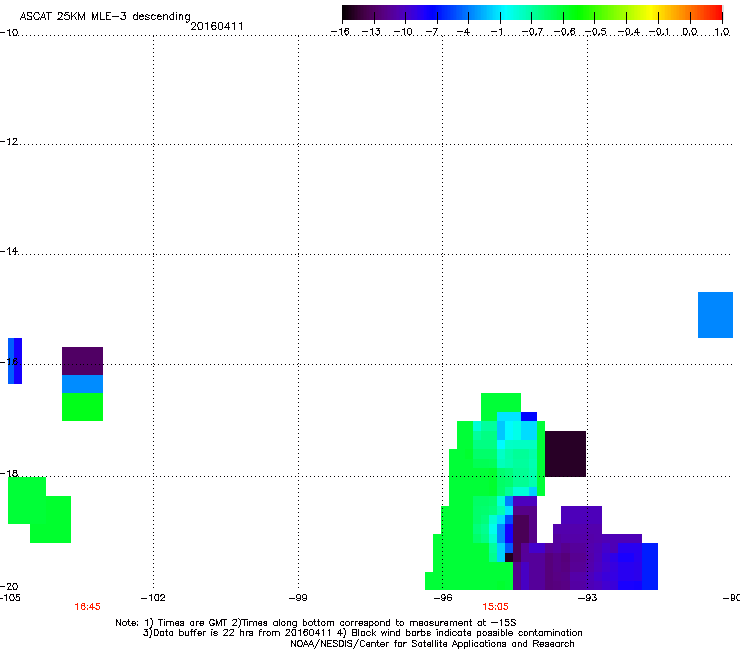The width and height of the screenshot is (740, 650).
Task: Click the longitude axis label '-93'
Action: pos(588,598)
